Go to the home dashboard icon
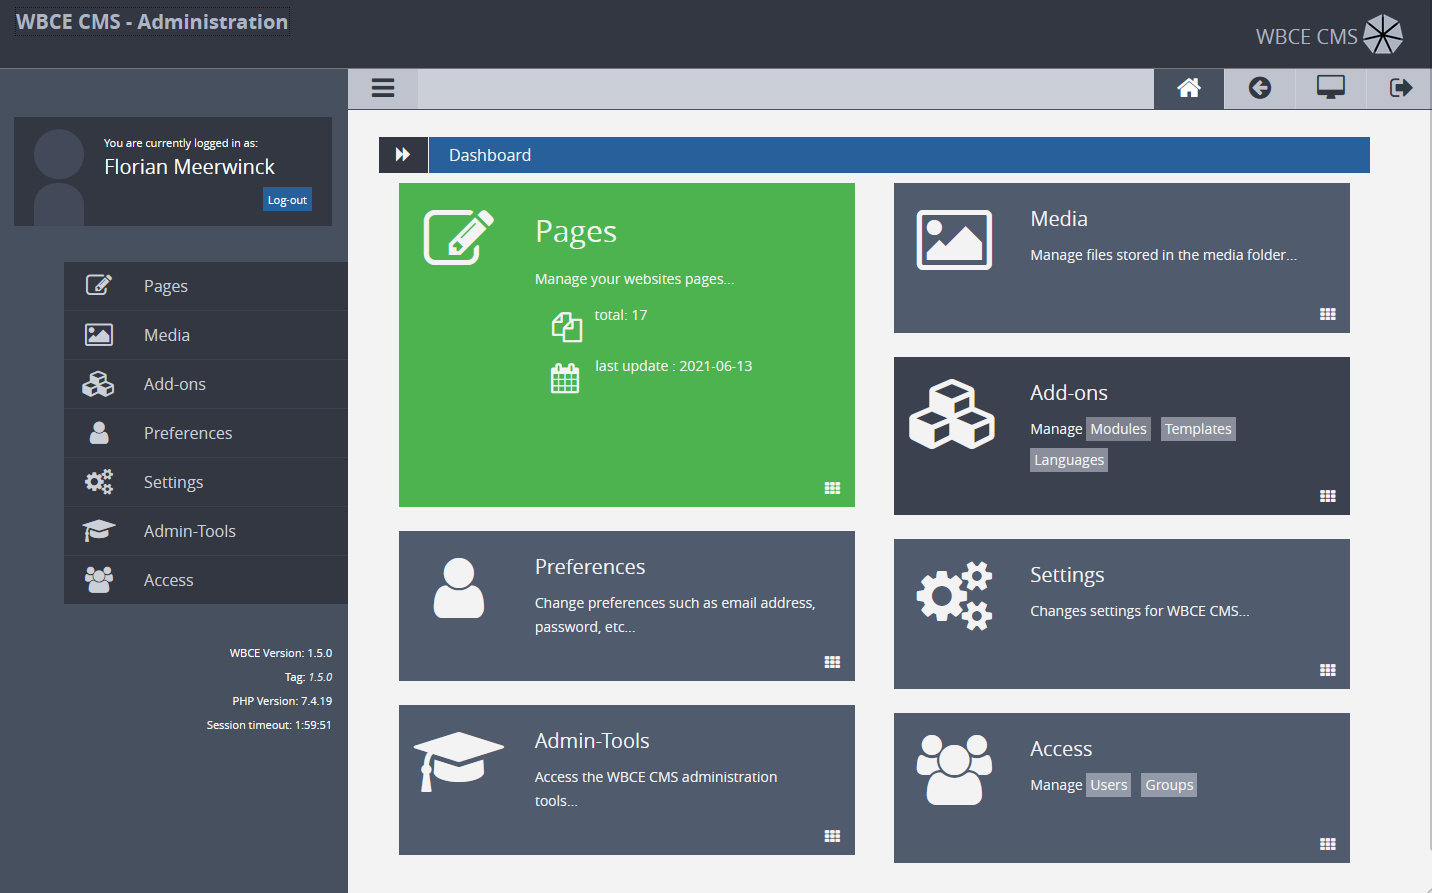This screenshot has height=893, width=1432. (x=1189, y=88)
